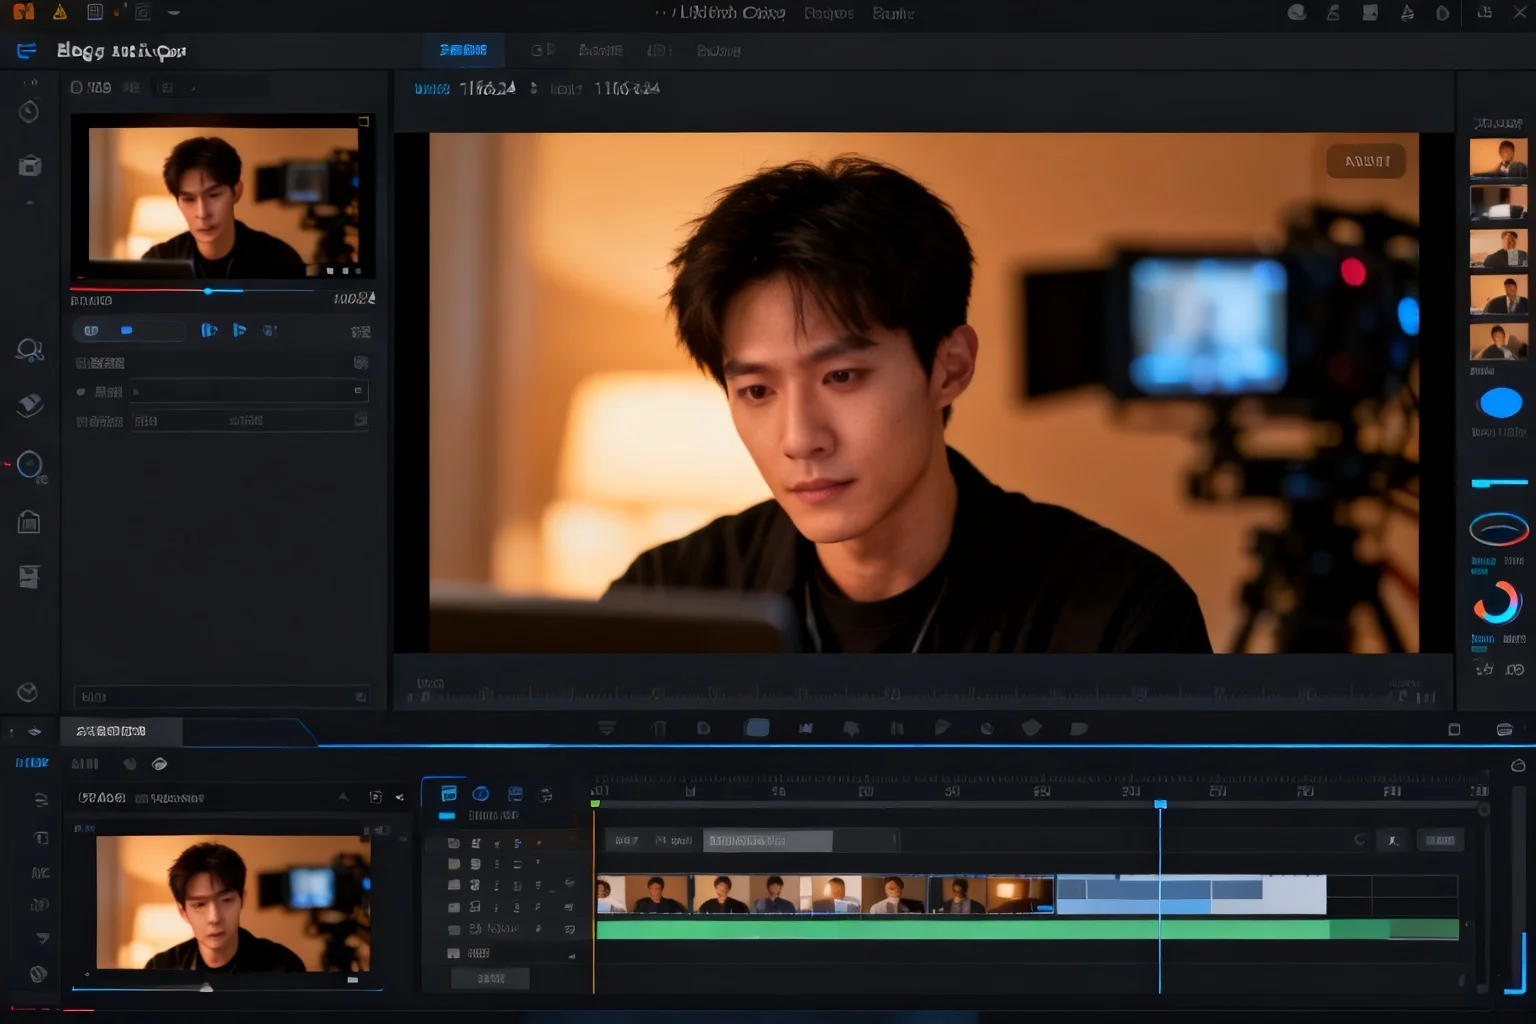Screen dimensions: 1536x1024
Task: Click the gray button below the track list
Action: [x=490, y=979]
